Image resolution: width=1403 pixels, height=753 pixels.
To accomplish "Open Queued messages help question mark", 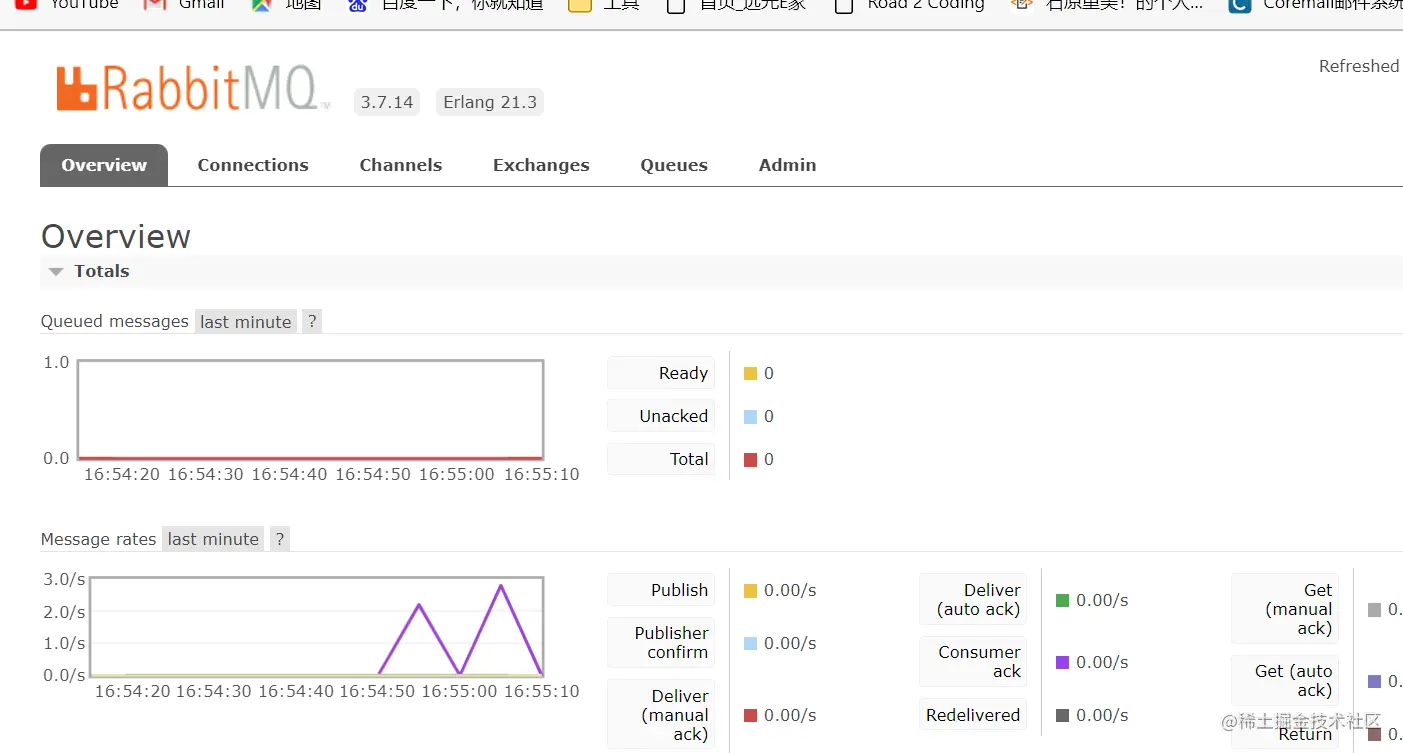I will click(x=312, y=322).
